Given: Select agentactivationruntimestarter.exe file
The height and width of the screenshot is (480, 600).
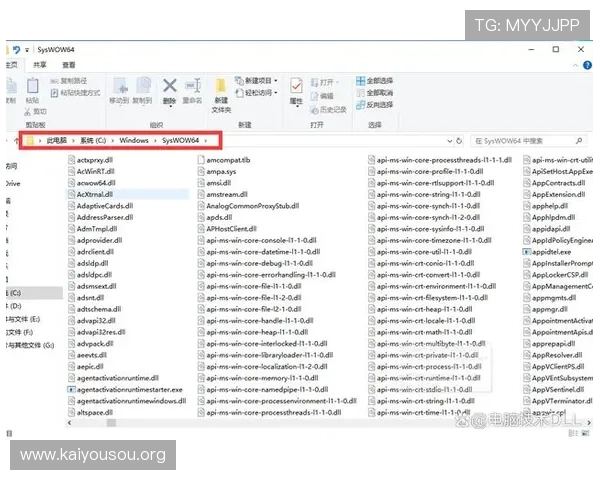Looking at the screenshot, I should pos(125,390).
